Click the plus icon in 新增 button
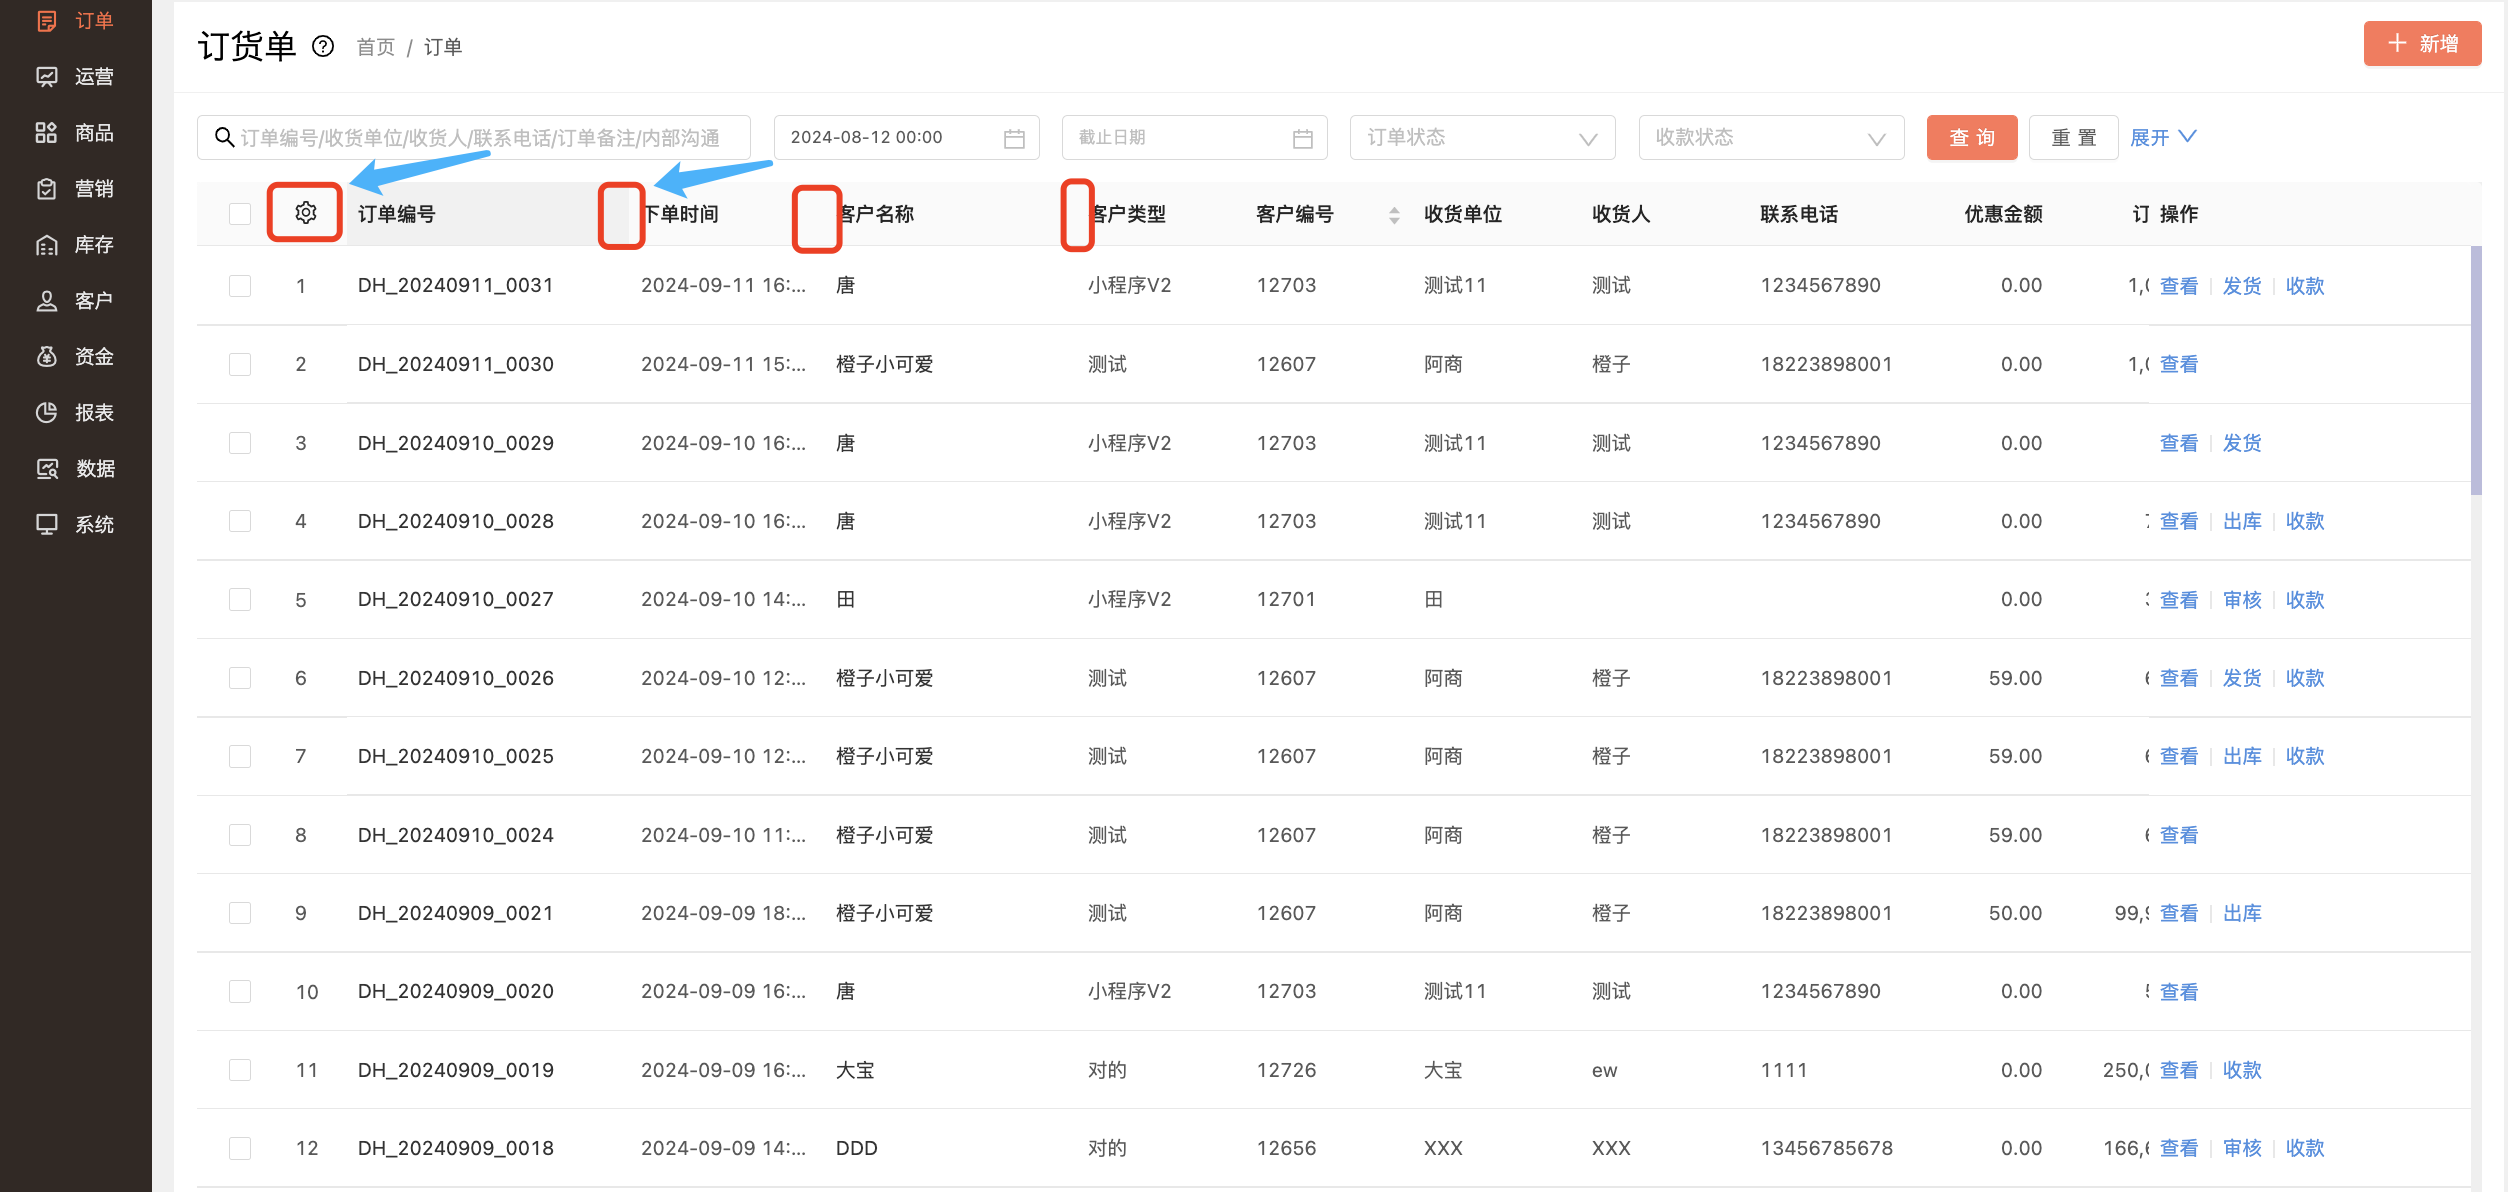 point(2397,43)
